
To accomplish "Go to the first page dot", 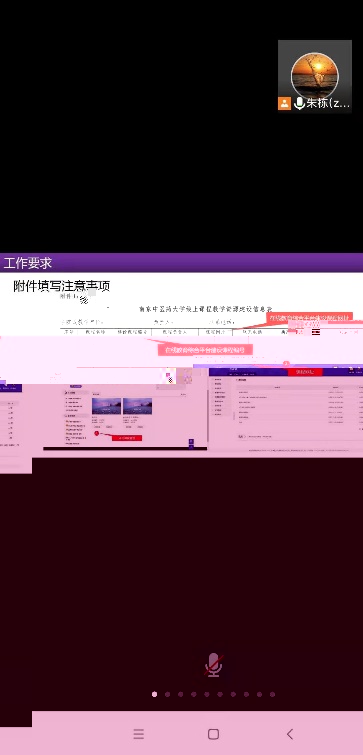I will click(155, 694).
